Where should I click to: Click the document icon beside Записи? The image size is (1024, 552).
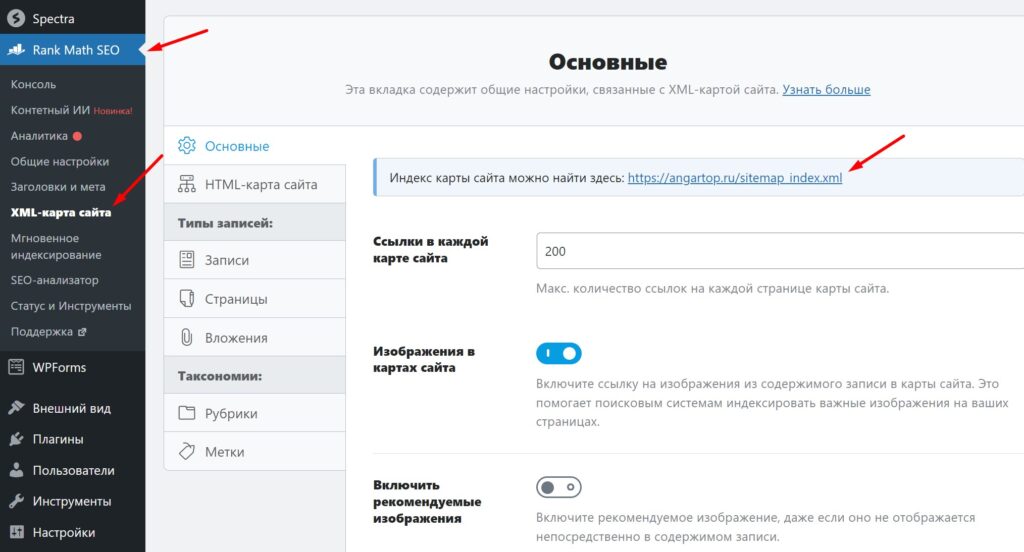[187, 260]
